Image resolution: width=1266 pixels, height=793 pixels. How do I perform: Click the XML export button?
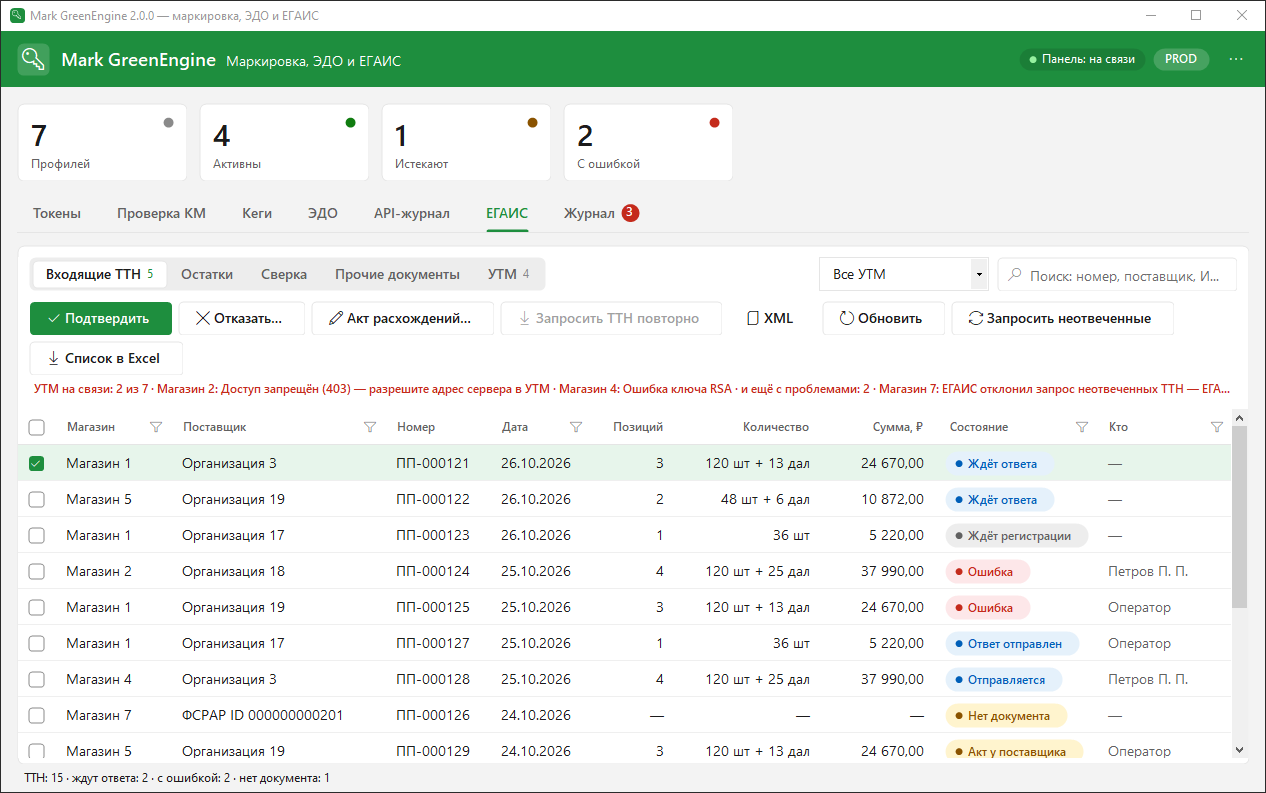(x=770, y=318)
